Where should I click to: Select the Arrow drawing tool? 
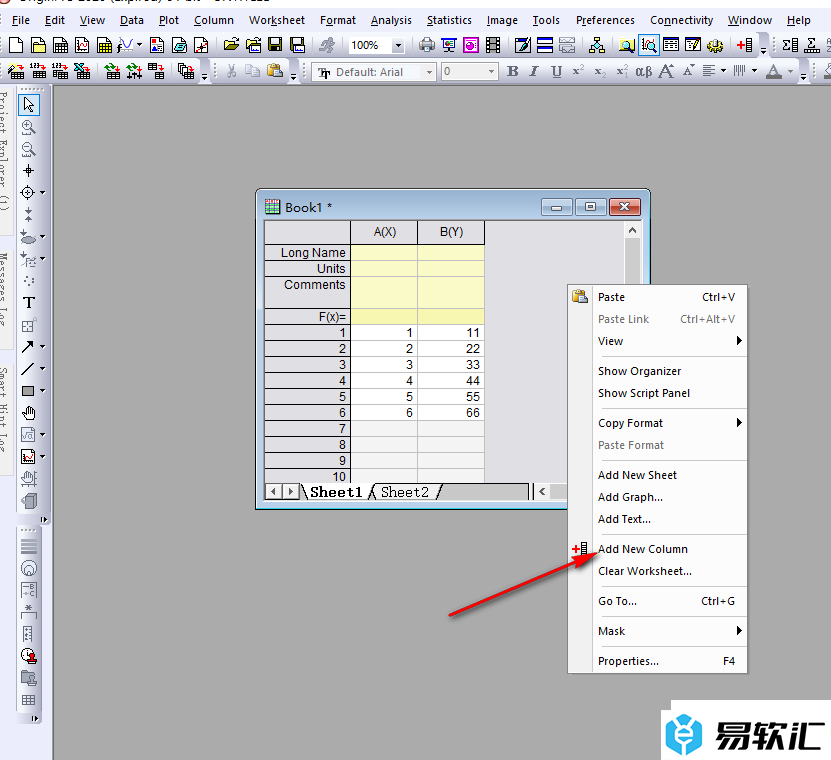click(28, 347)
